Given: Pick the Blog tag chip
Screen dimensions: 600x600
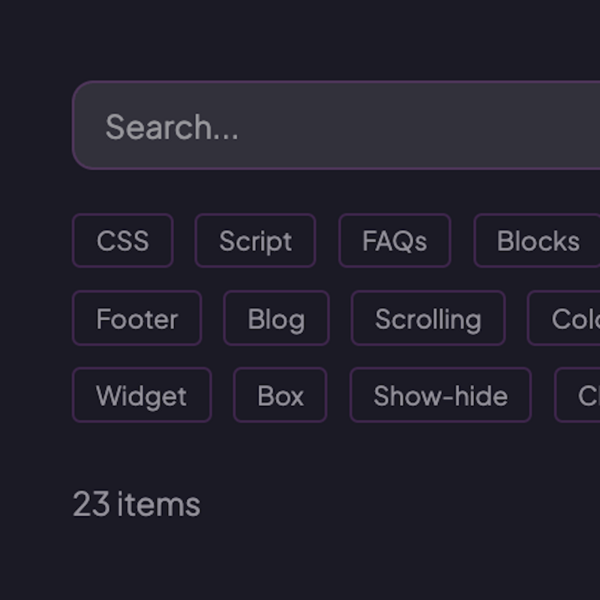Looking at the screenshot, I should [276, 319].
